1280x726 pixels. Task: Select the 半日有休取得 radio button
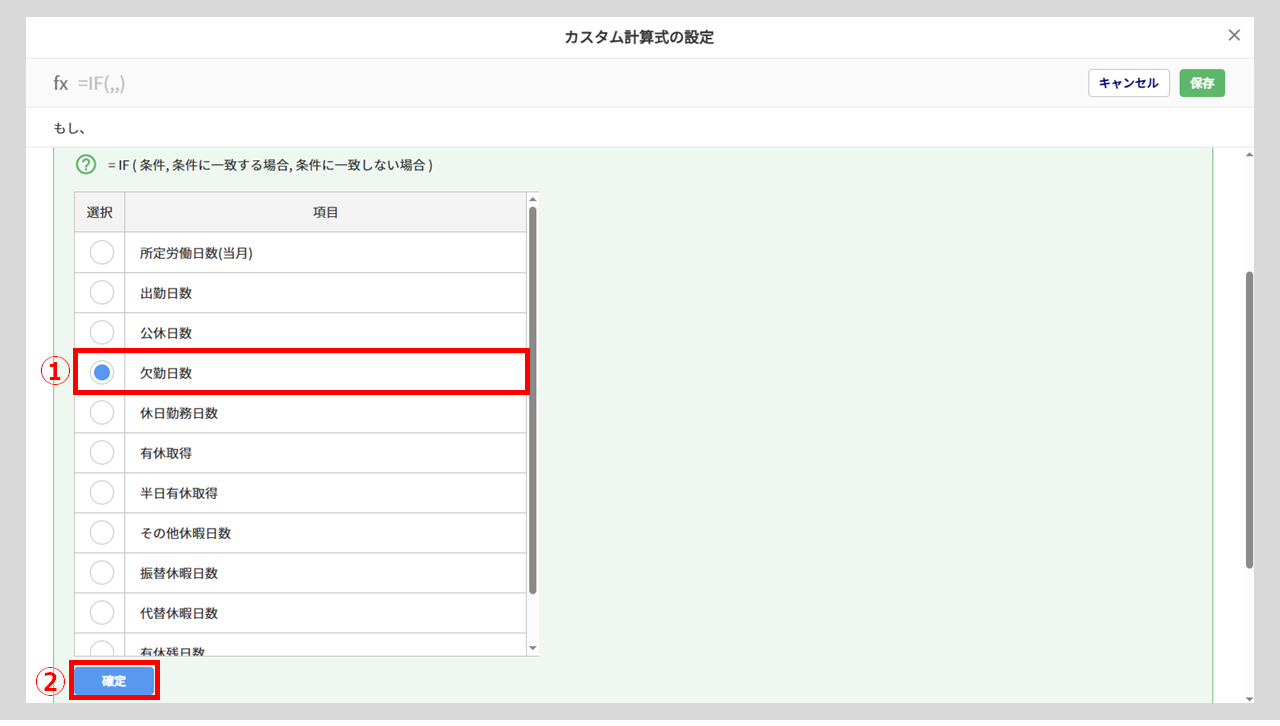pyautogui.click(x=102, y=493)
